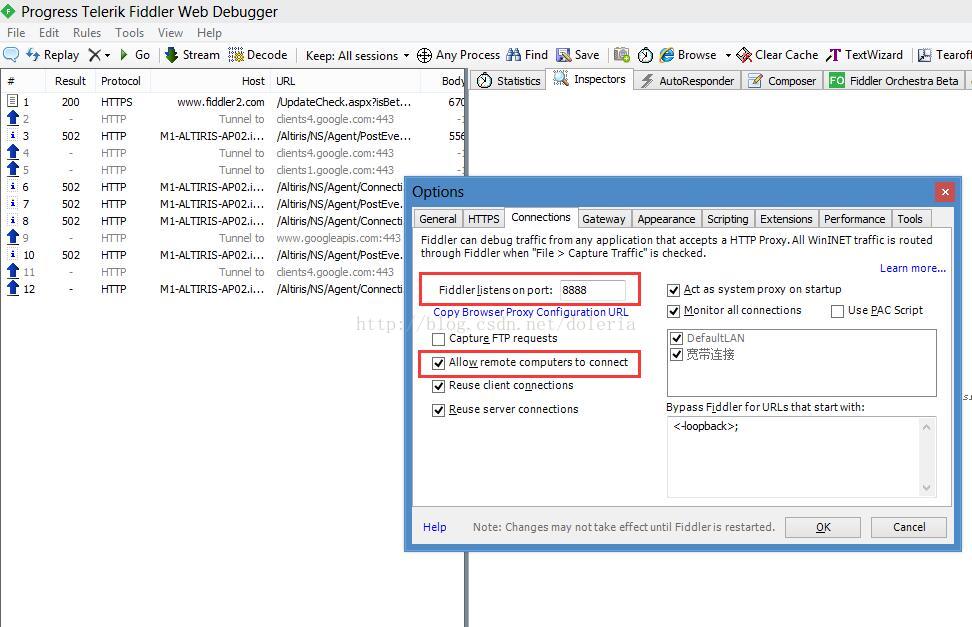Viewport: 972px width, 627px height.
Task: Open the Keep: All sessions dropdown
Action: (x=357, y=55)
